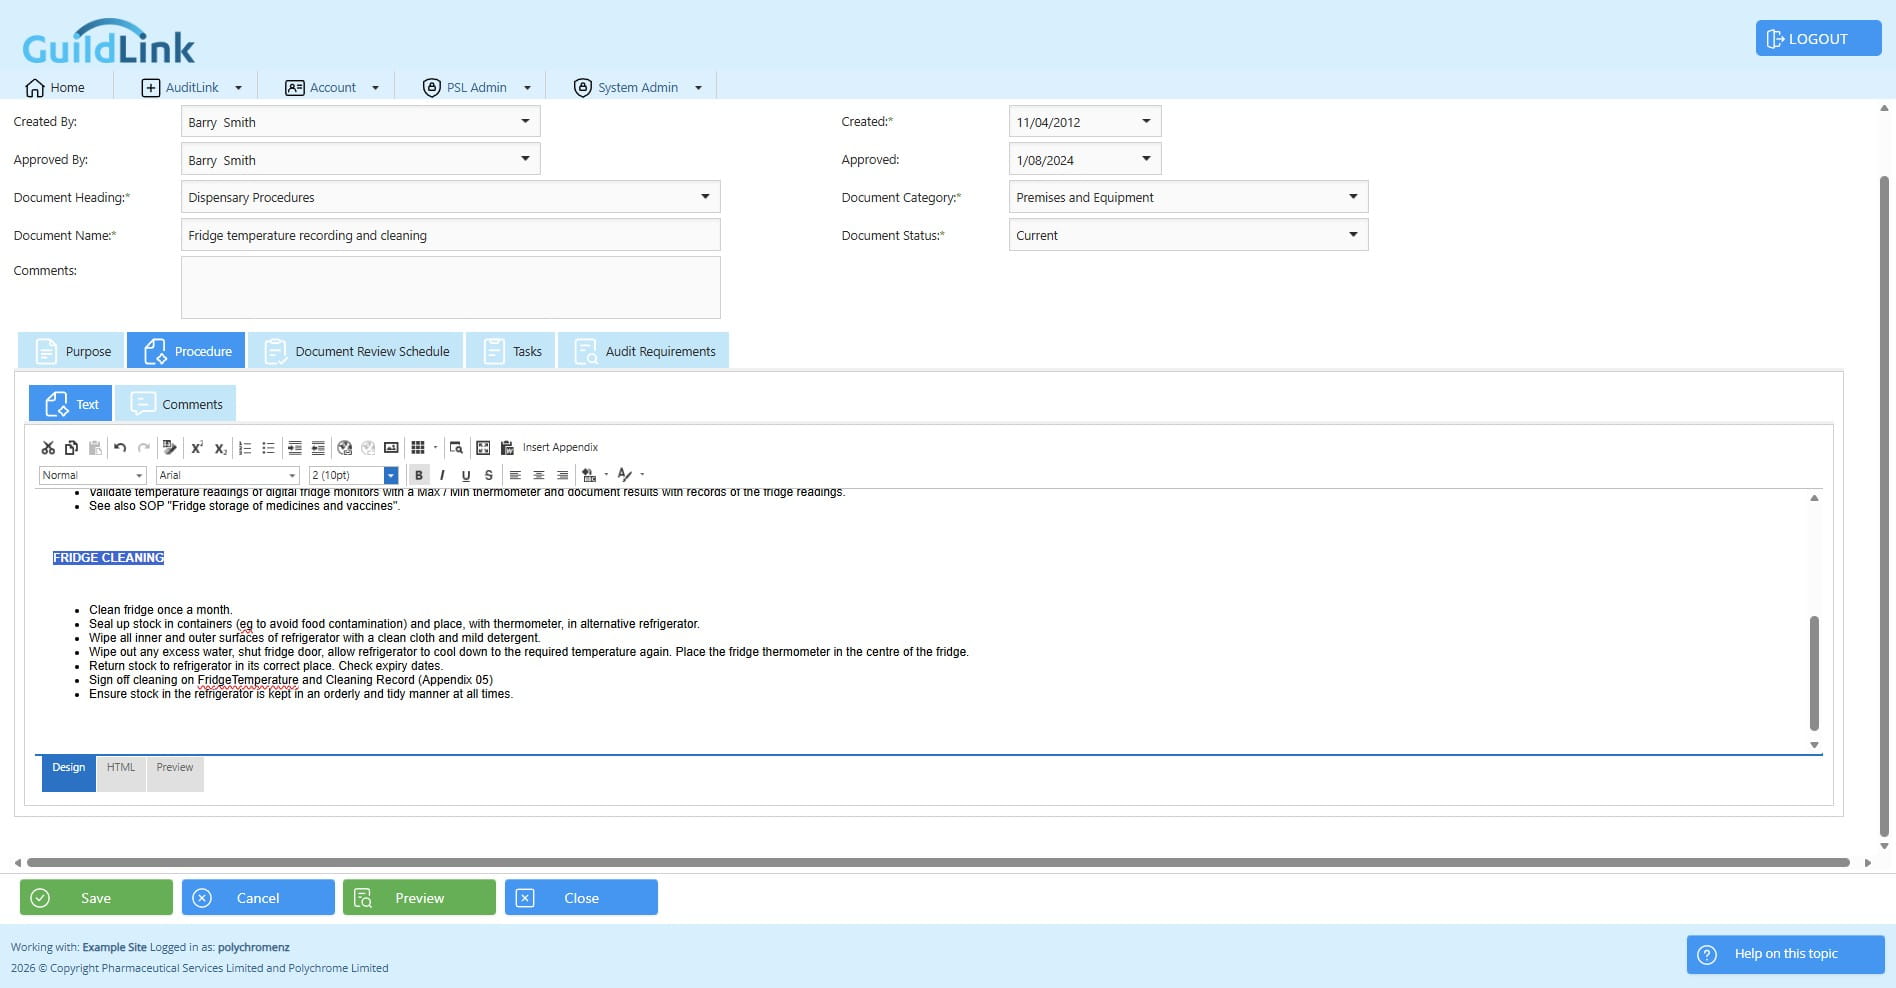The image size is (1896, 988).
Task: Click the Indent icon
Action: click(294, 448)
